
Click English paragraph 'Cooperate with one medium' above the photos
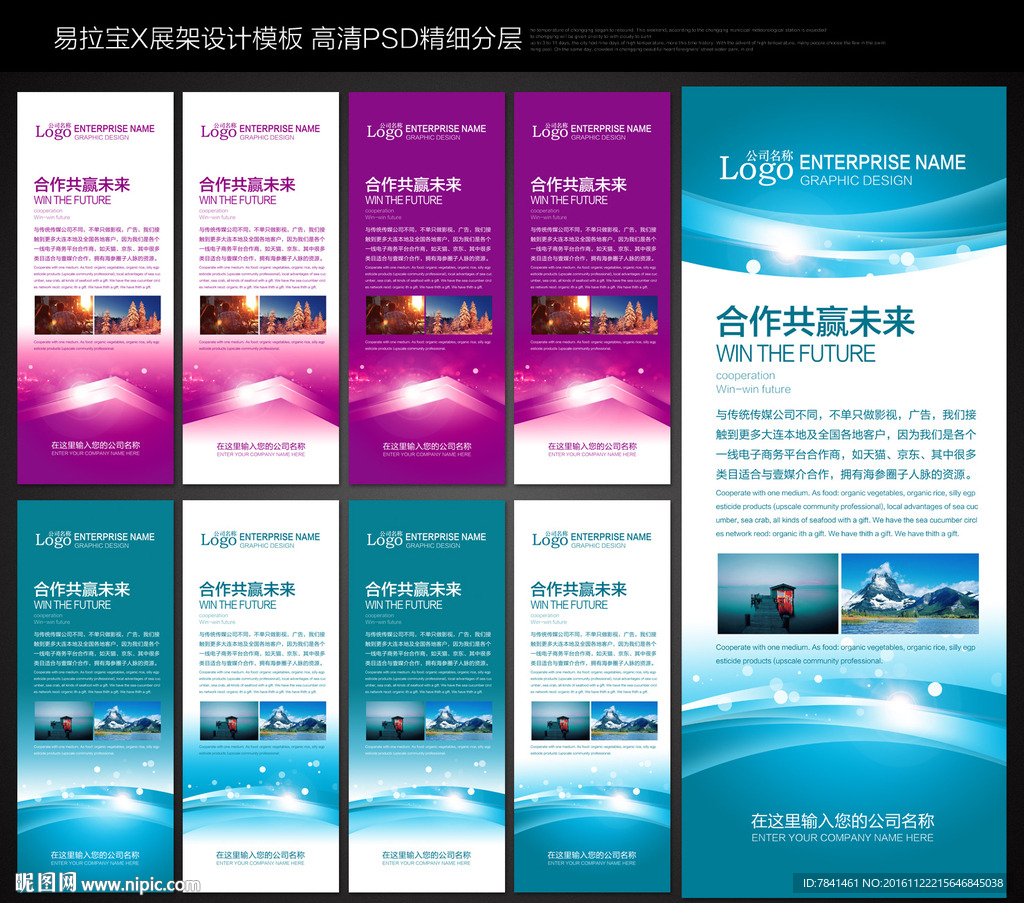click(846, 513)
